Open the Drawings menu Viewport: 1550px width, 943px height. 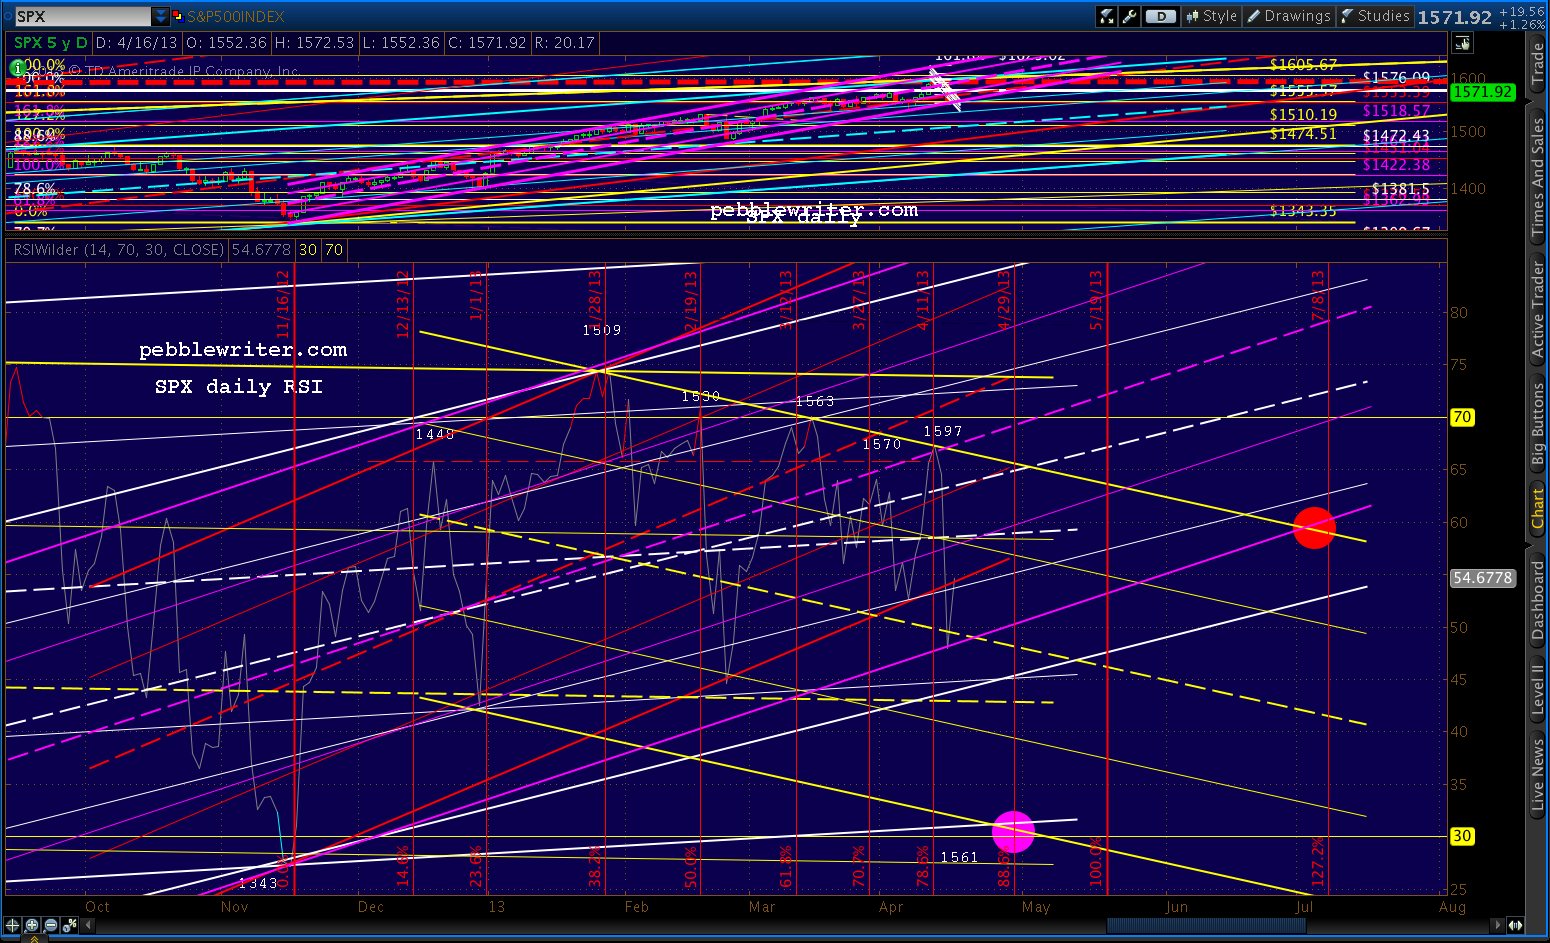click(x=1288, y=16)
